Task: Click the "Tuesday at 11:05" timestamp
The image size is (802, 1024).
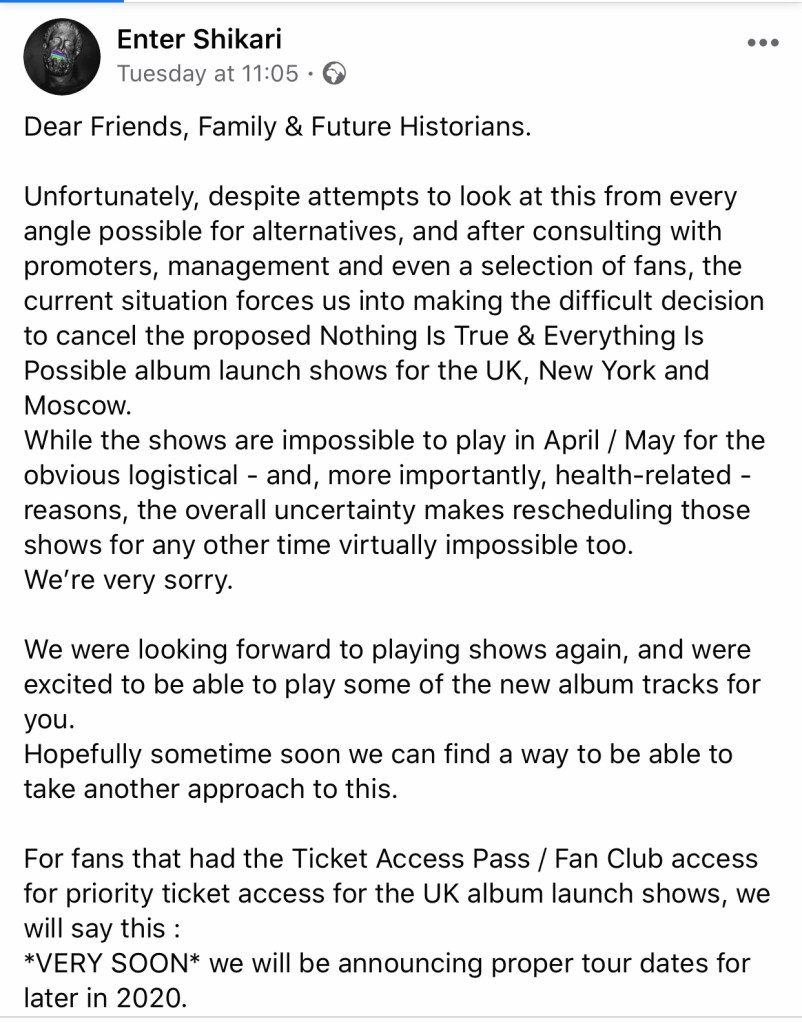Action: click(207, 73)
